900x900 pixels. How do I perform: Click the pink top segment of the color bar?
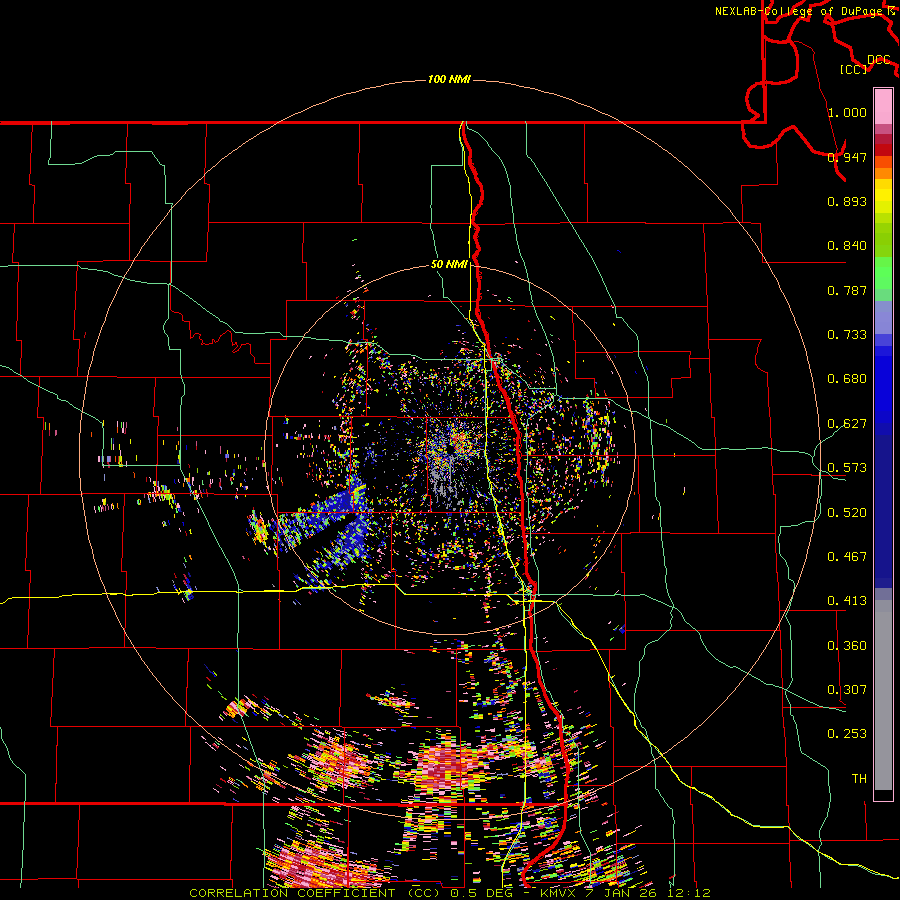point(883,106)
